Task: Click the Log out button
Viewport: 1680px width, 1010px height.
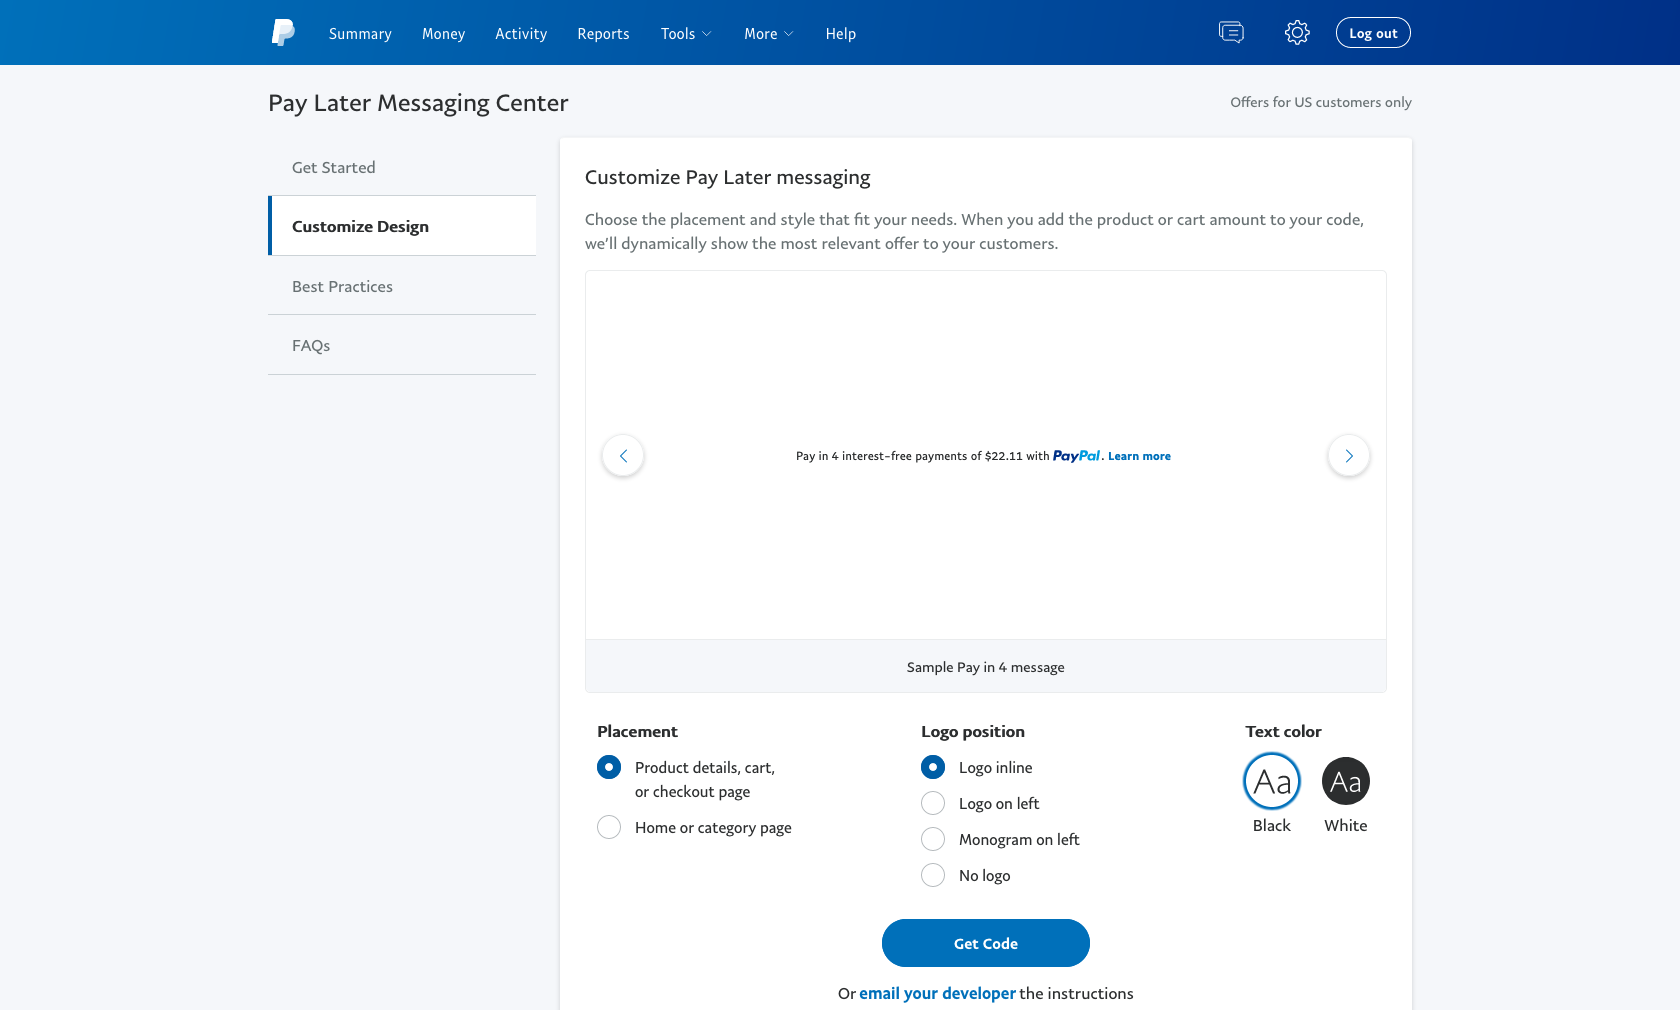Action: [1373, 33]
